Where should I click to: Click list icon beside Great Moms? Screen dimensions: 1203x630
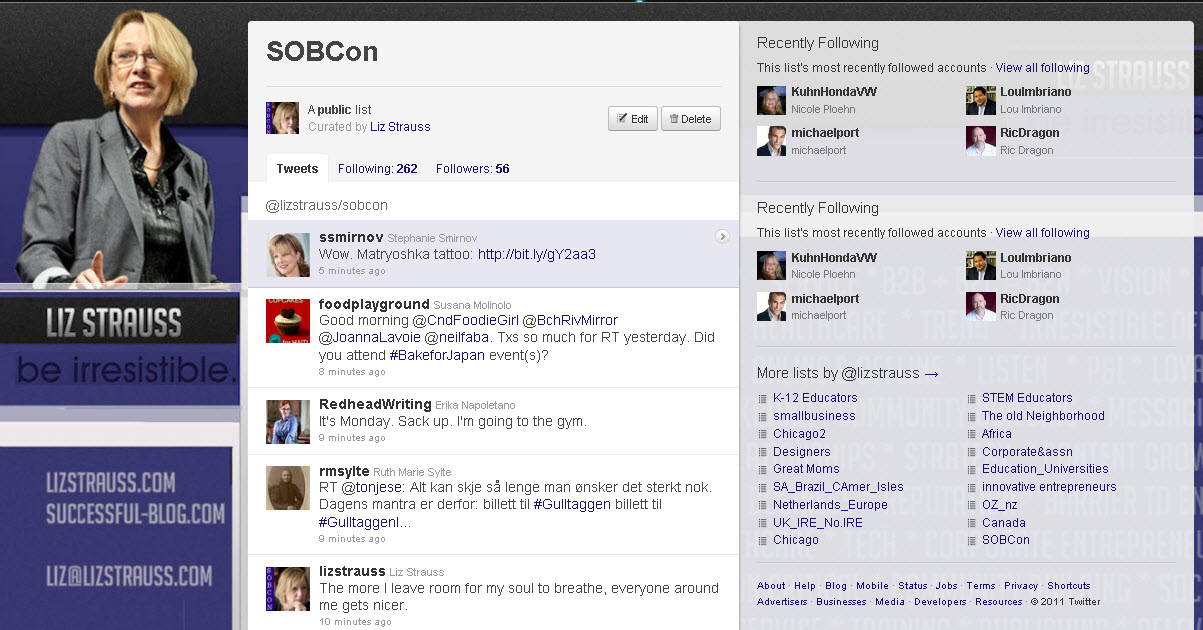click(763, 469)
